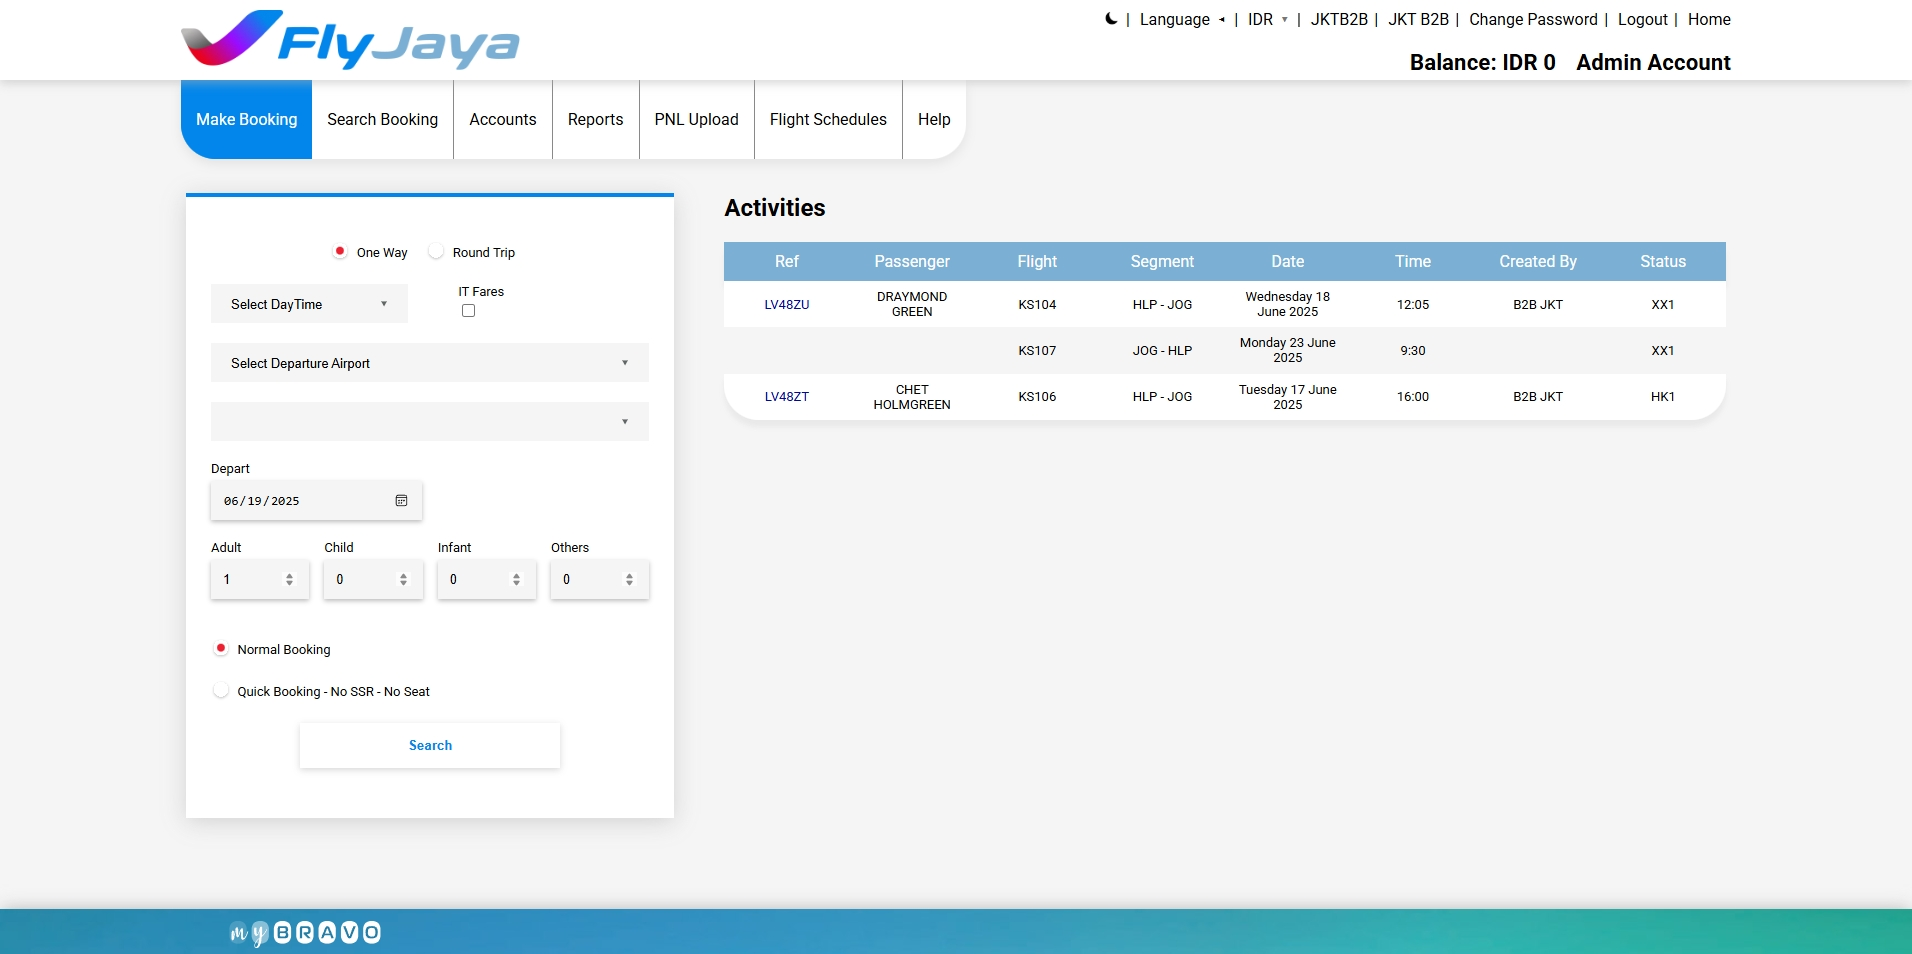Open the empty arrival airport dropdown

point(430,422)
